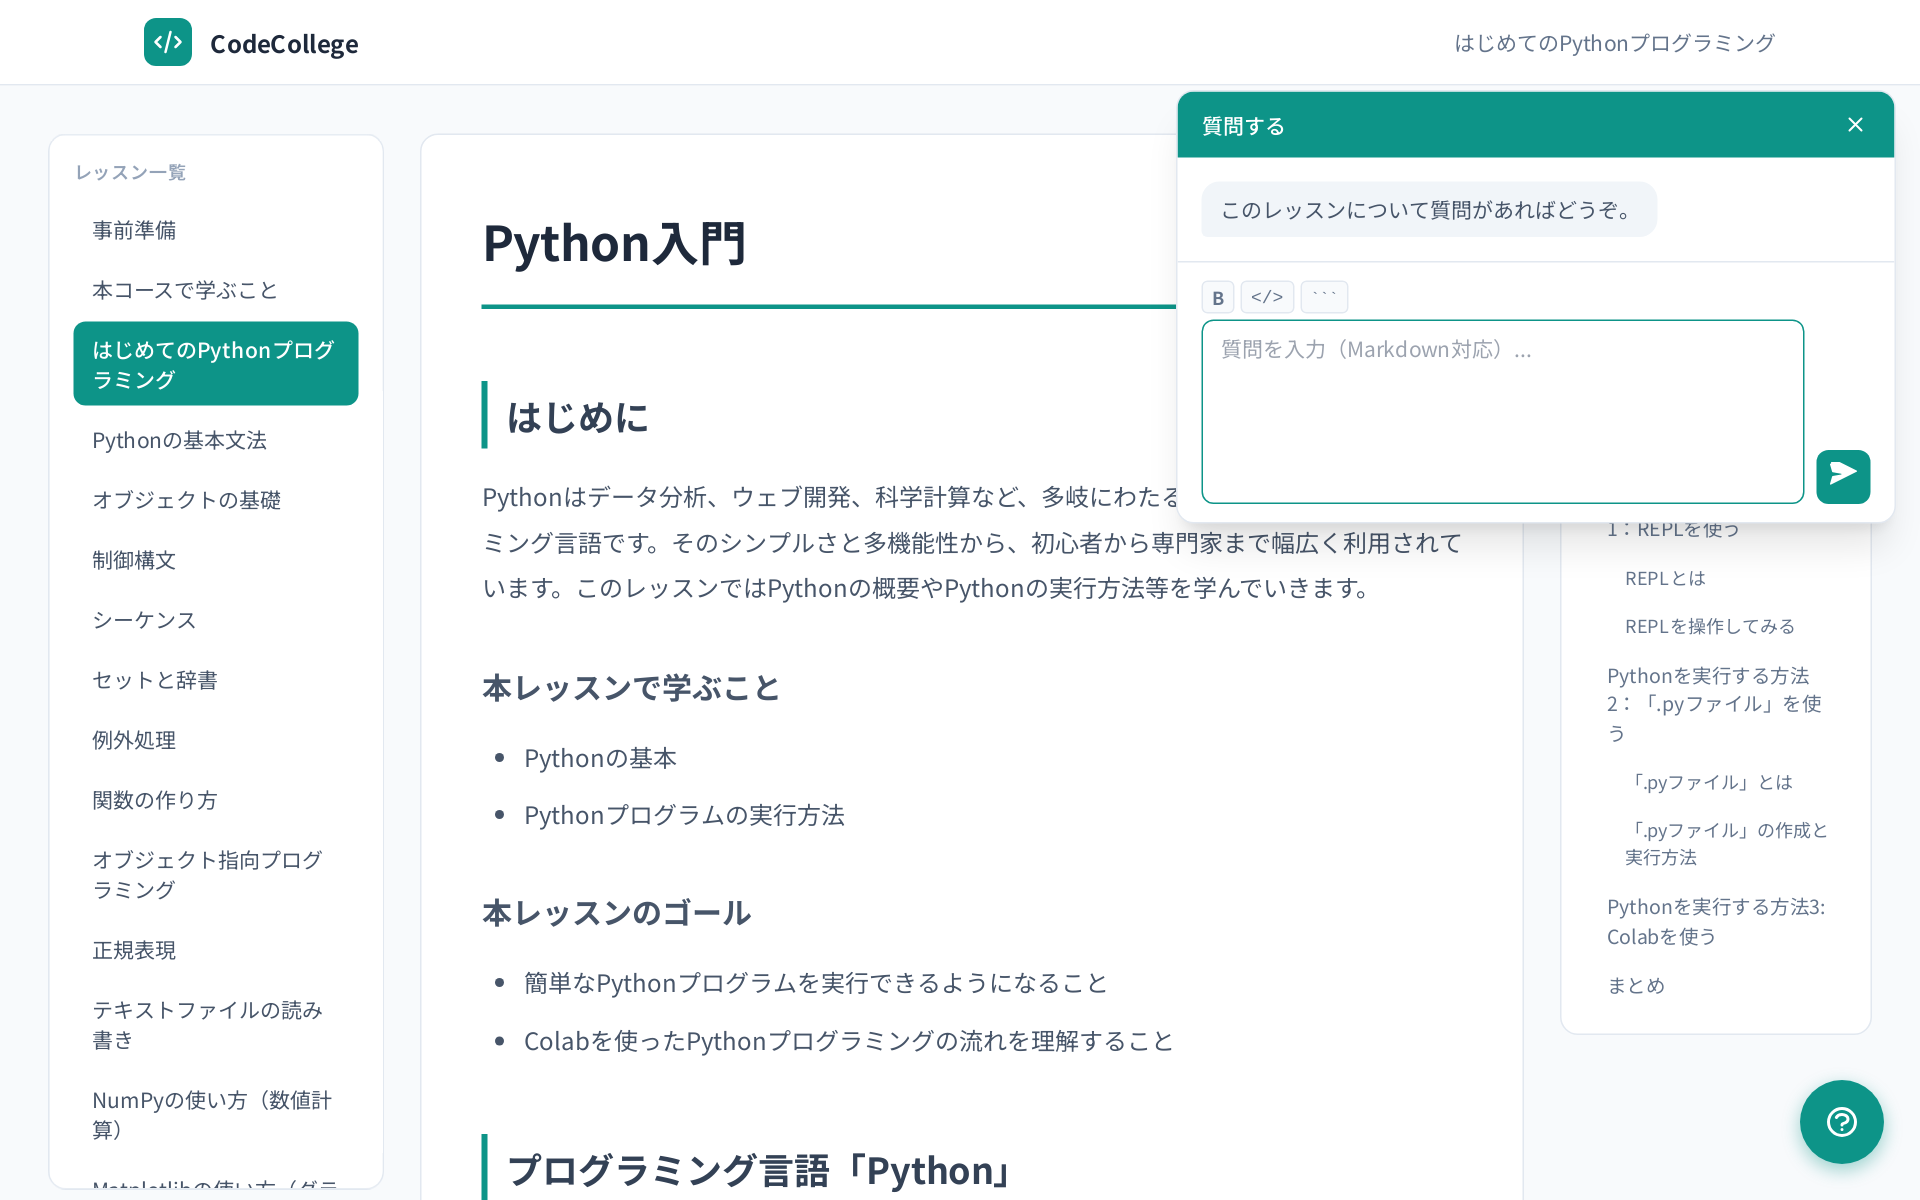This screenshot has width=1920, height=1200.
Task: Click the chat message このレッスンについて質問があればどうぞ。
Action: click(1429, 210)
